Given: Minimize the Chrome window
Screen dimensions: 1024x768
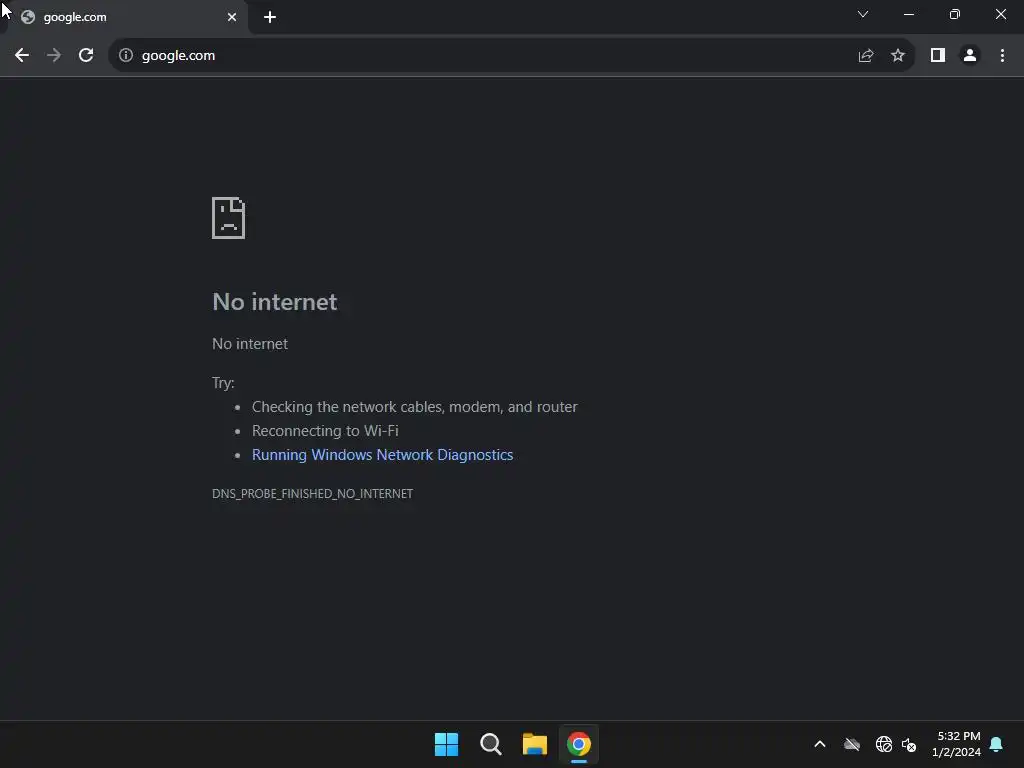Looking at the screenshot, I should 909,14.
